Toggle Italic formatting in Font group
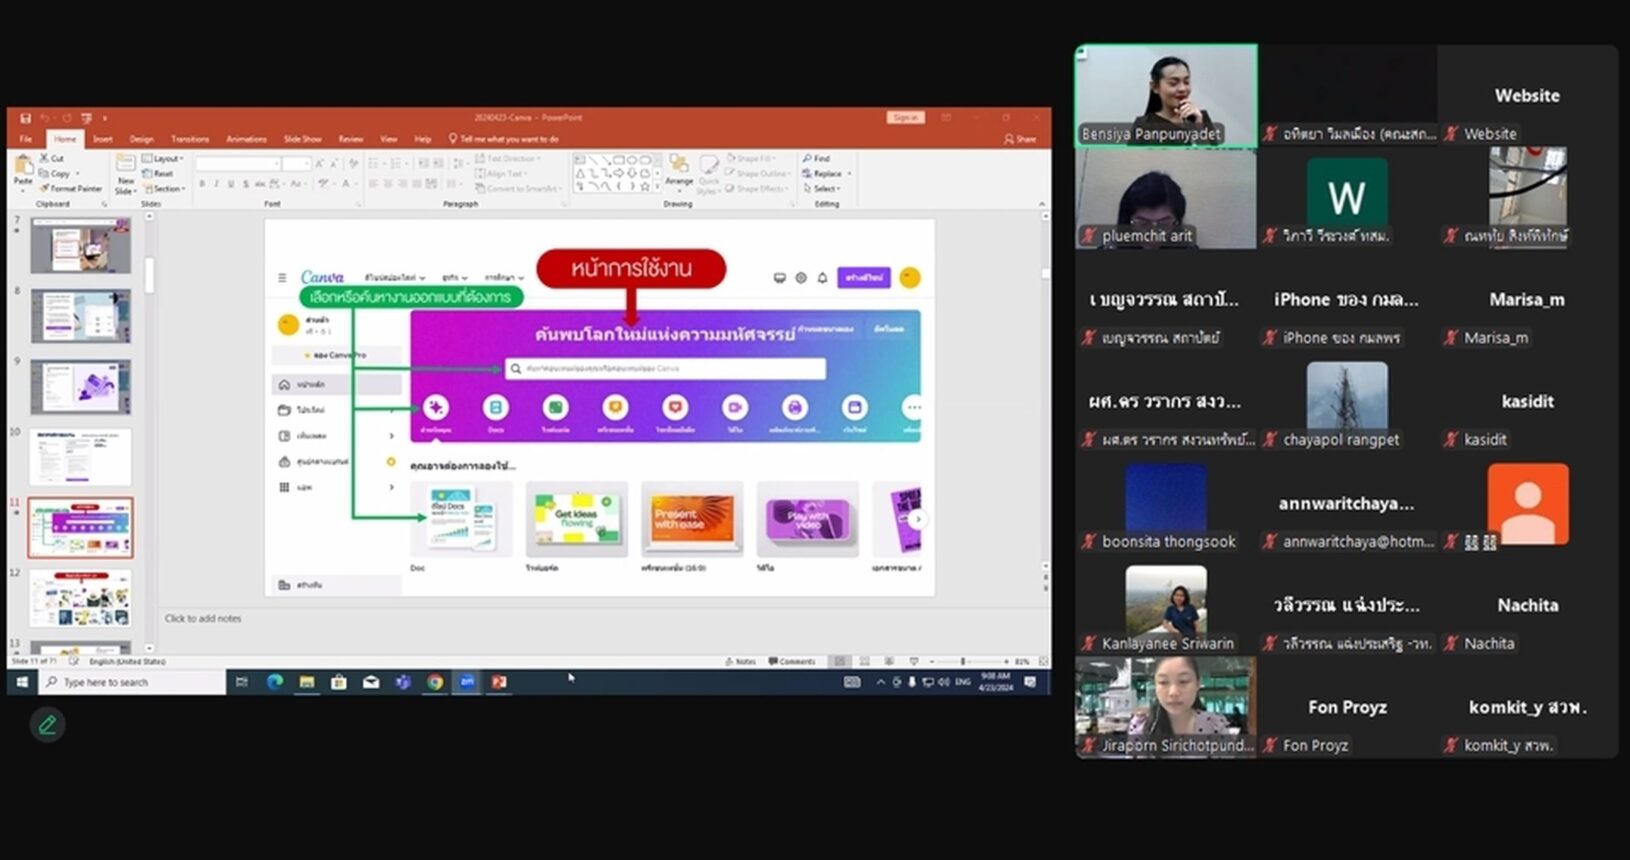 point(216,184)
